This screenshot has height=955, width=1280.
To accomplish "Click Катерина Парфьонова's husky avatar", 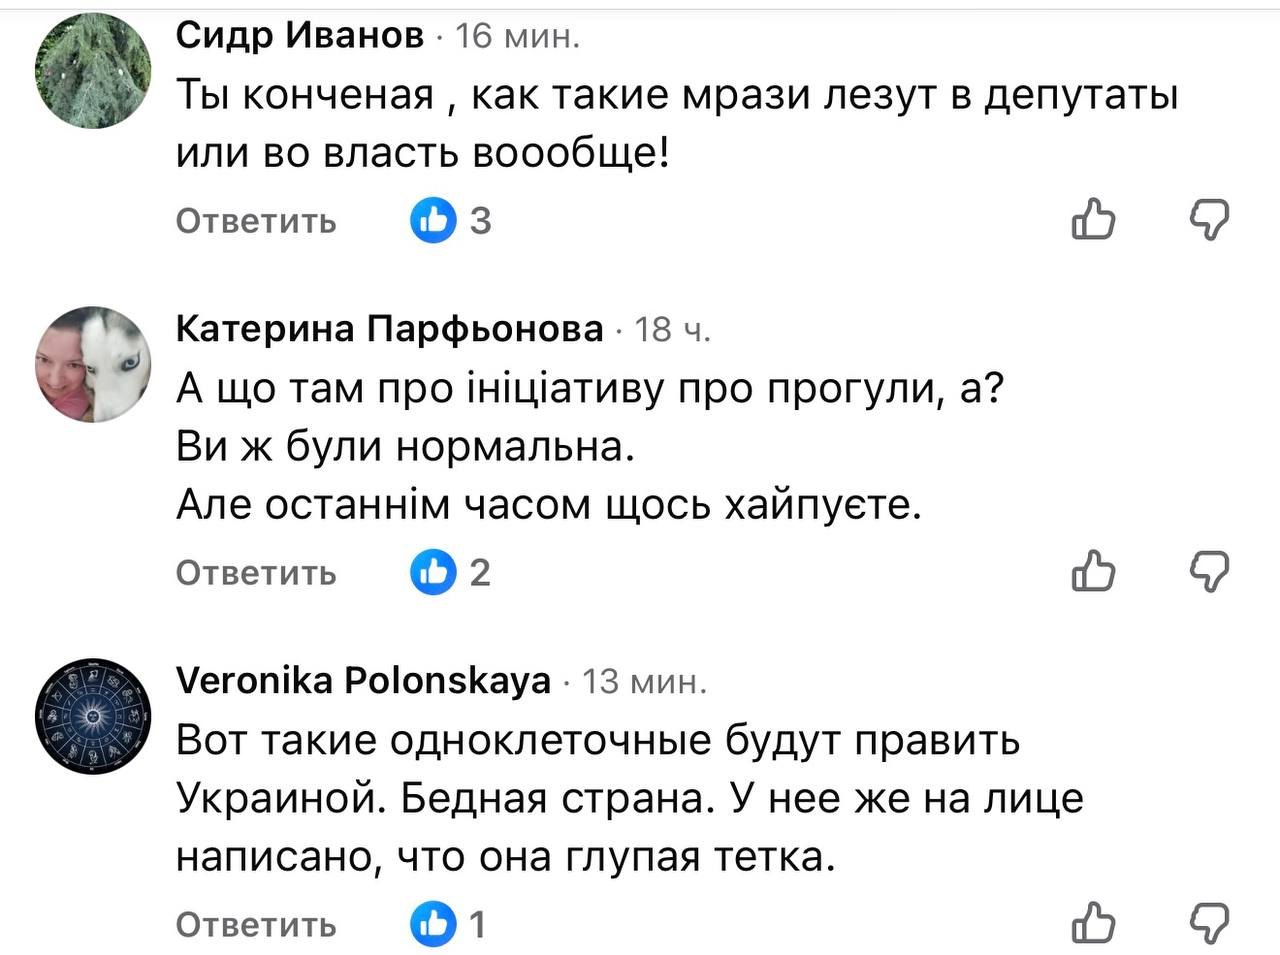I will click(93, 364).
